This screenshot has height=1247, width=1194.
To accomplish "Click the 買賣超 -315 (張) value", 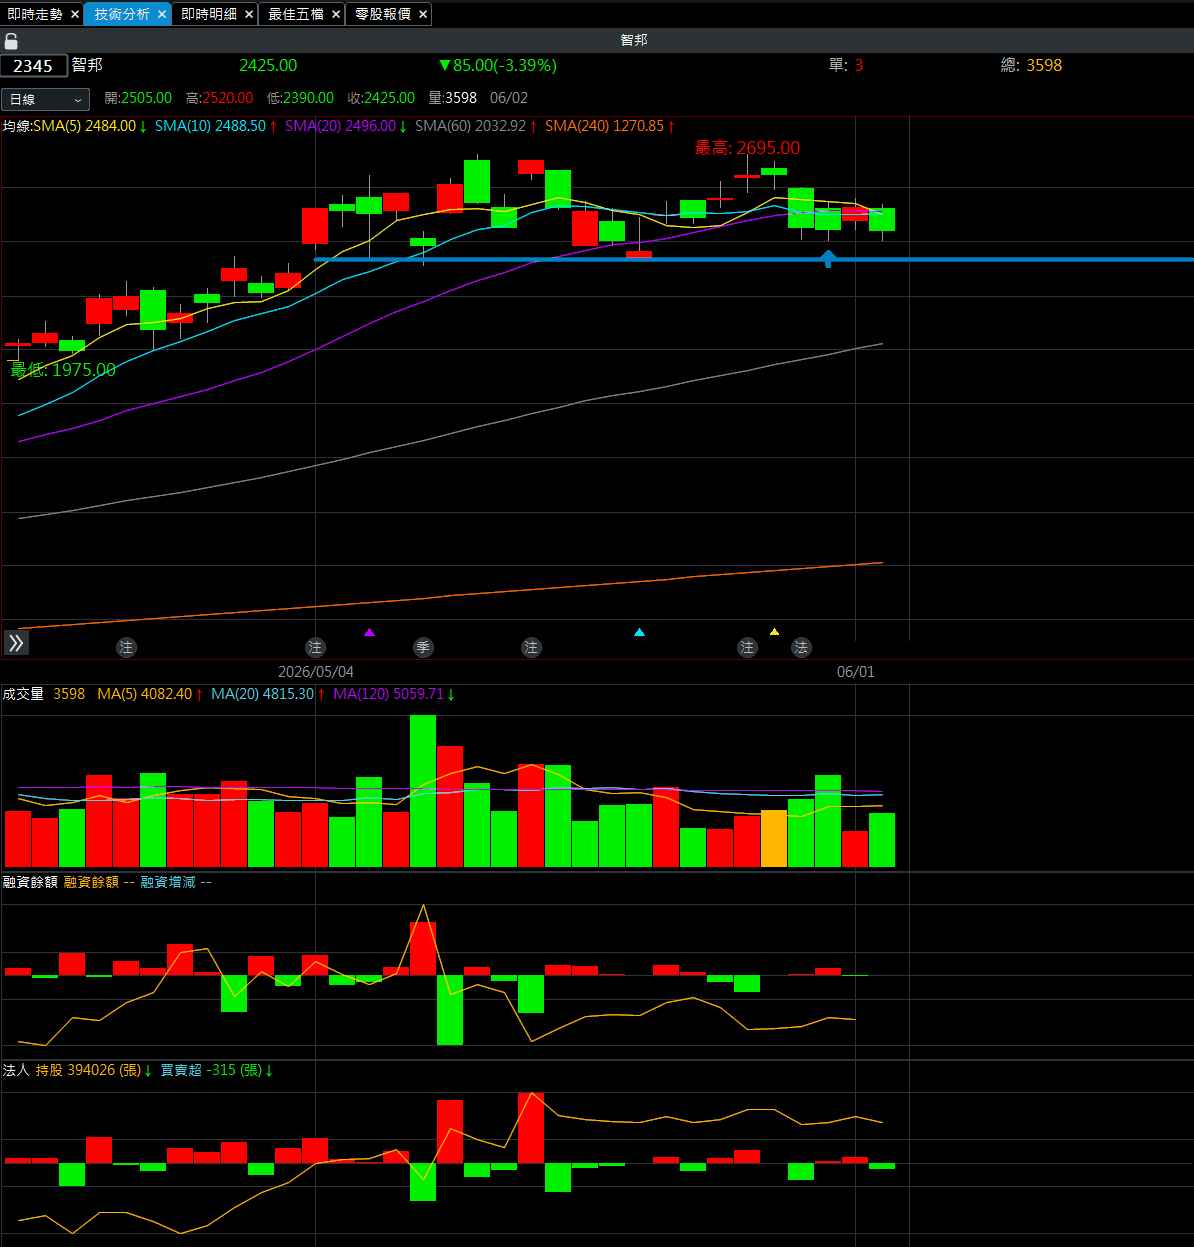I will tap(217, 1070).
